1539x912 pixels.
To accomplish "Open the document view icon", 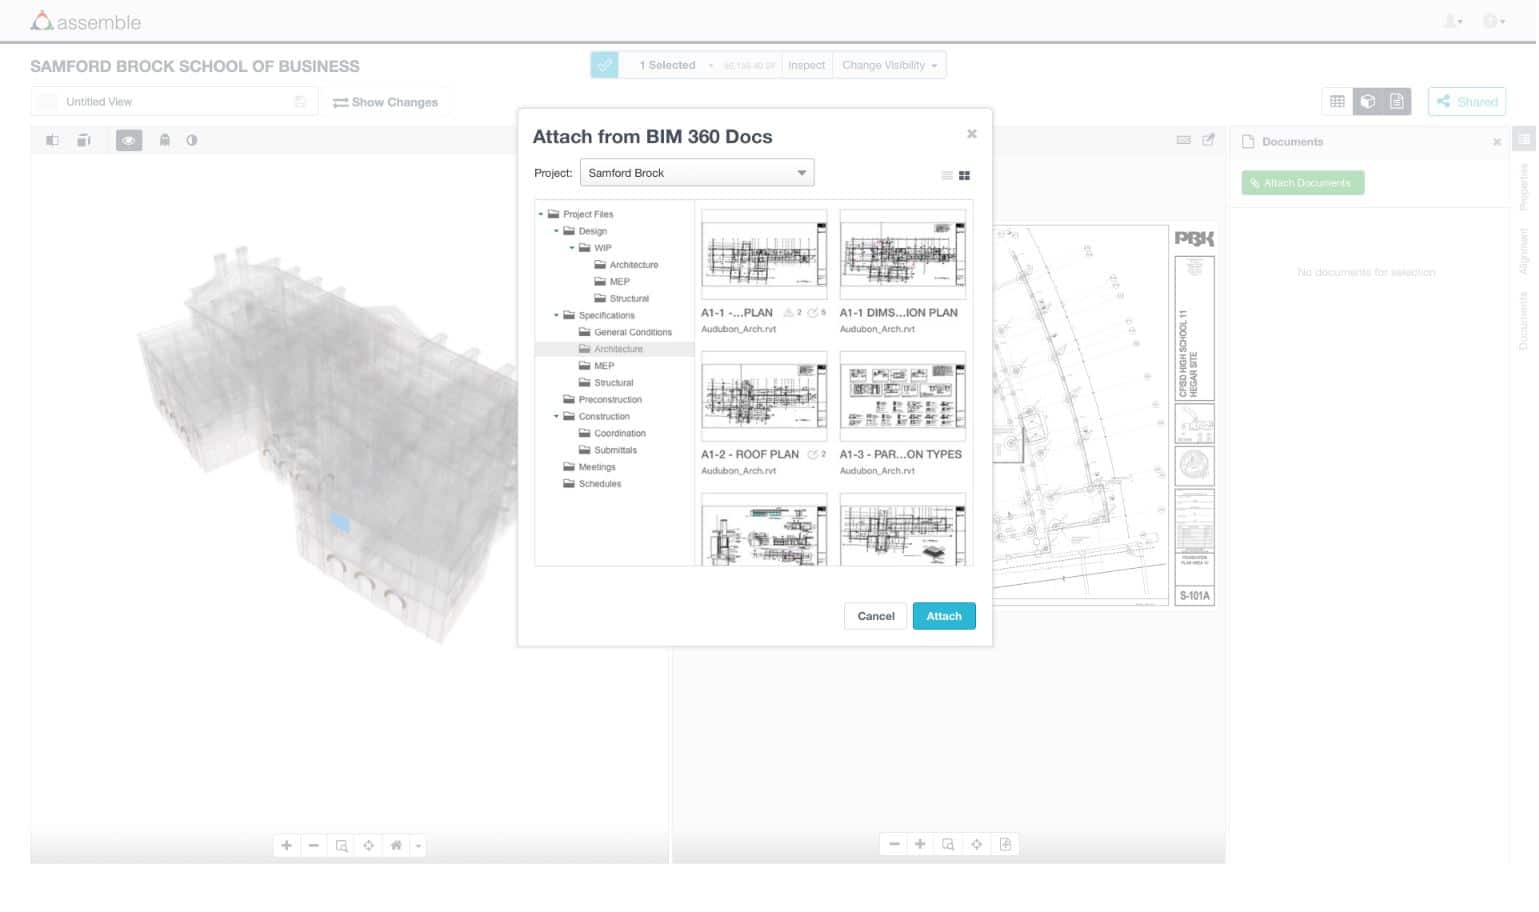I will (1396, 100).
